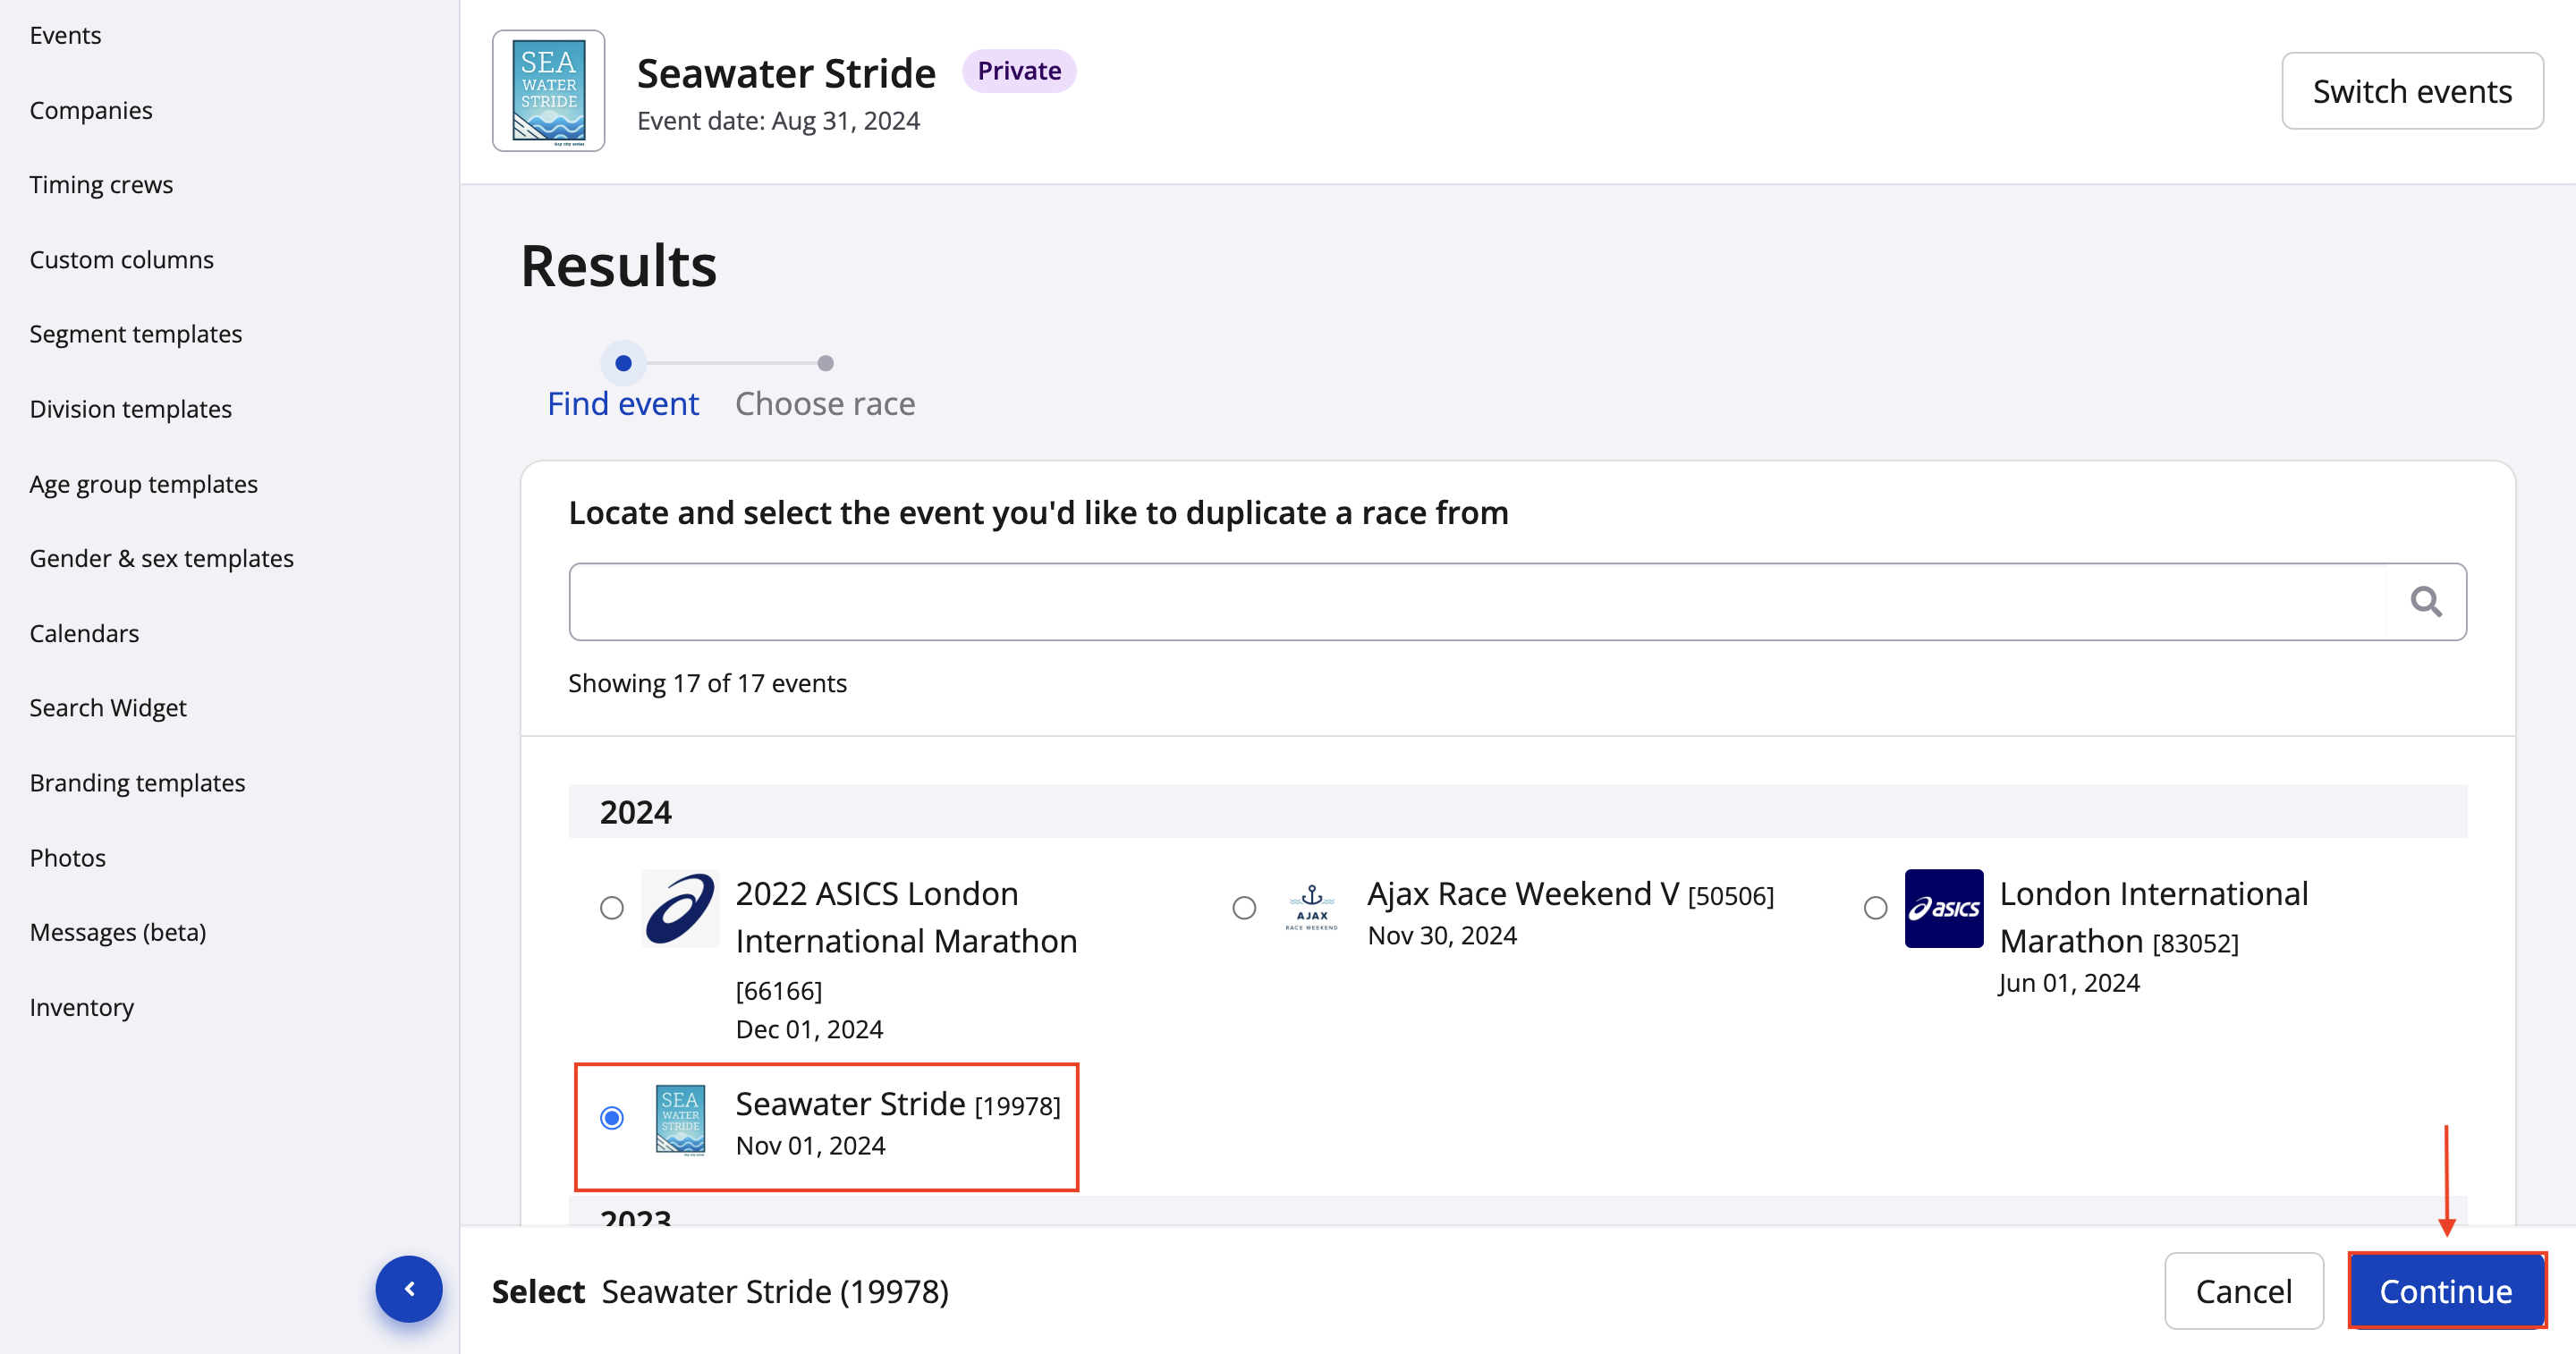The image size is (2576, 1354).
Task: Click the Seawater Stride header logo
Action: pyautogui.click(x=548, y=91)
